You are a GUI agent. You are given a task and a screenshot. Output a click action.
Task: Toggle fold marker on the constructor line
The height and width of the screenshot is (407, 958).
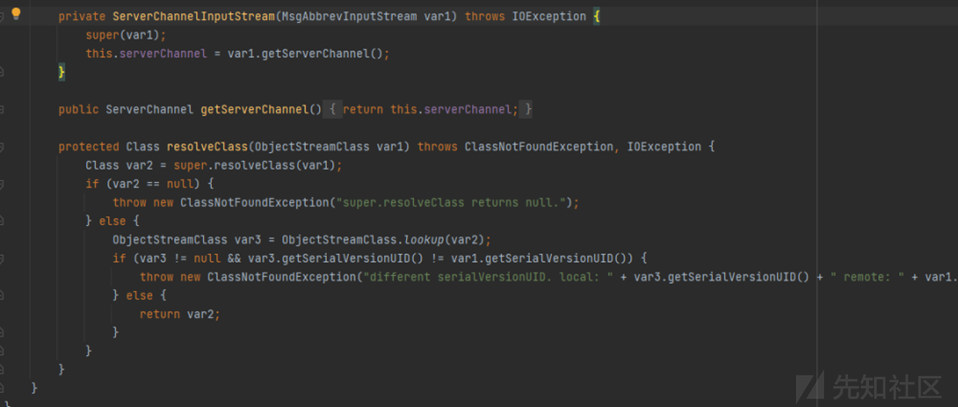pos(2,17)
